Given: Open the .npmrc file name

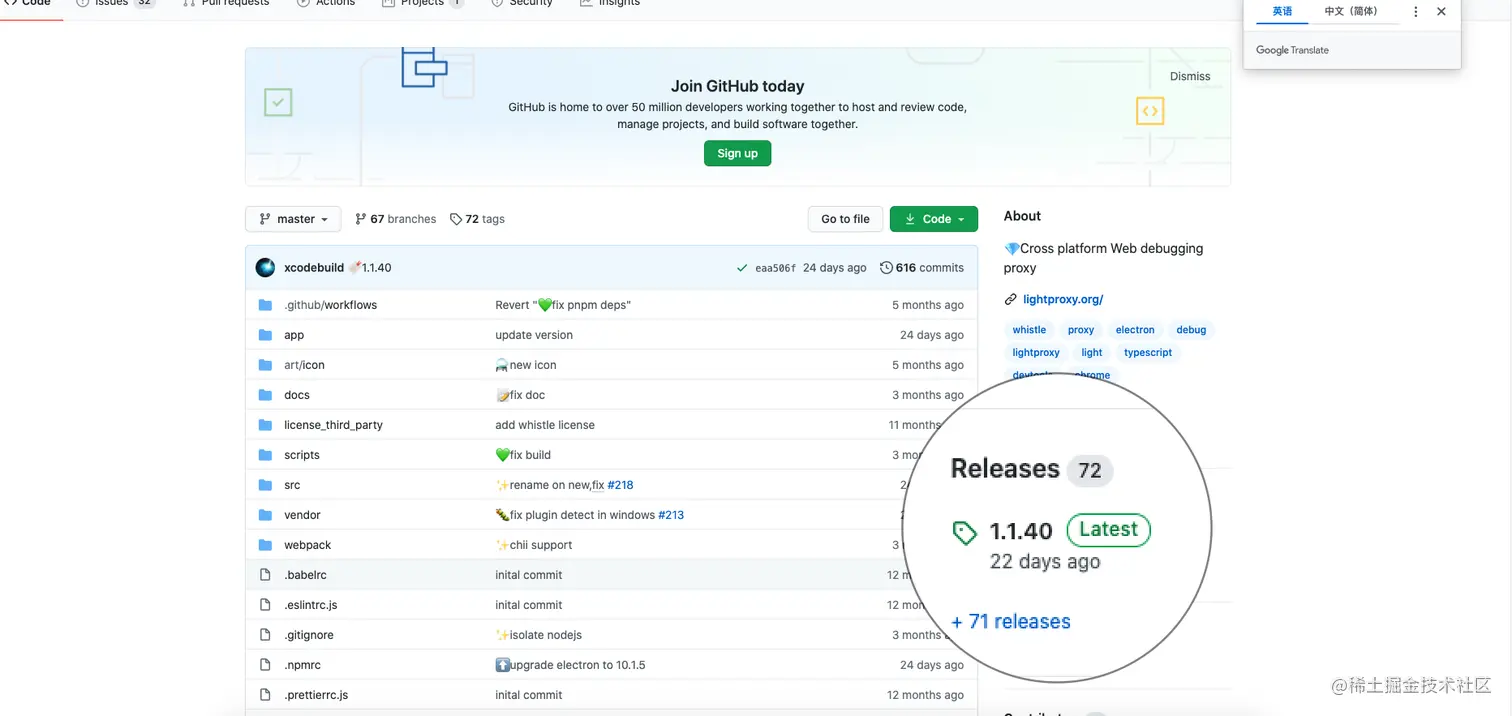Looking at the screenshot, I should click(302, 665).
